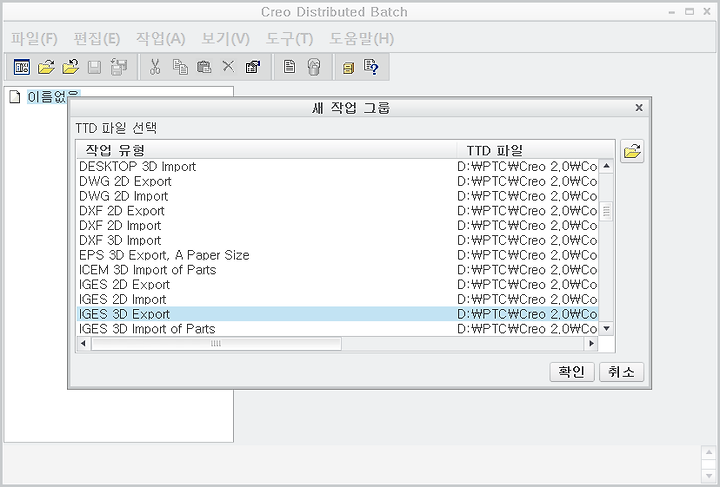Open the 보기(V) menu
This screenshot has height=487, width=720.
pyautogui.click(x=225, y=39)
